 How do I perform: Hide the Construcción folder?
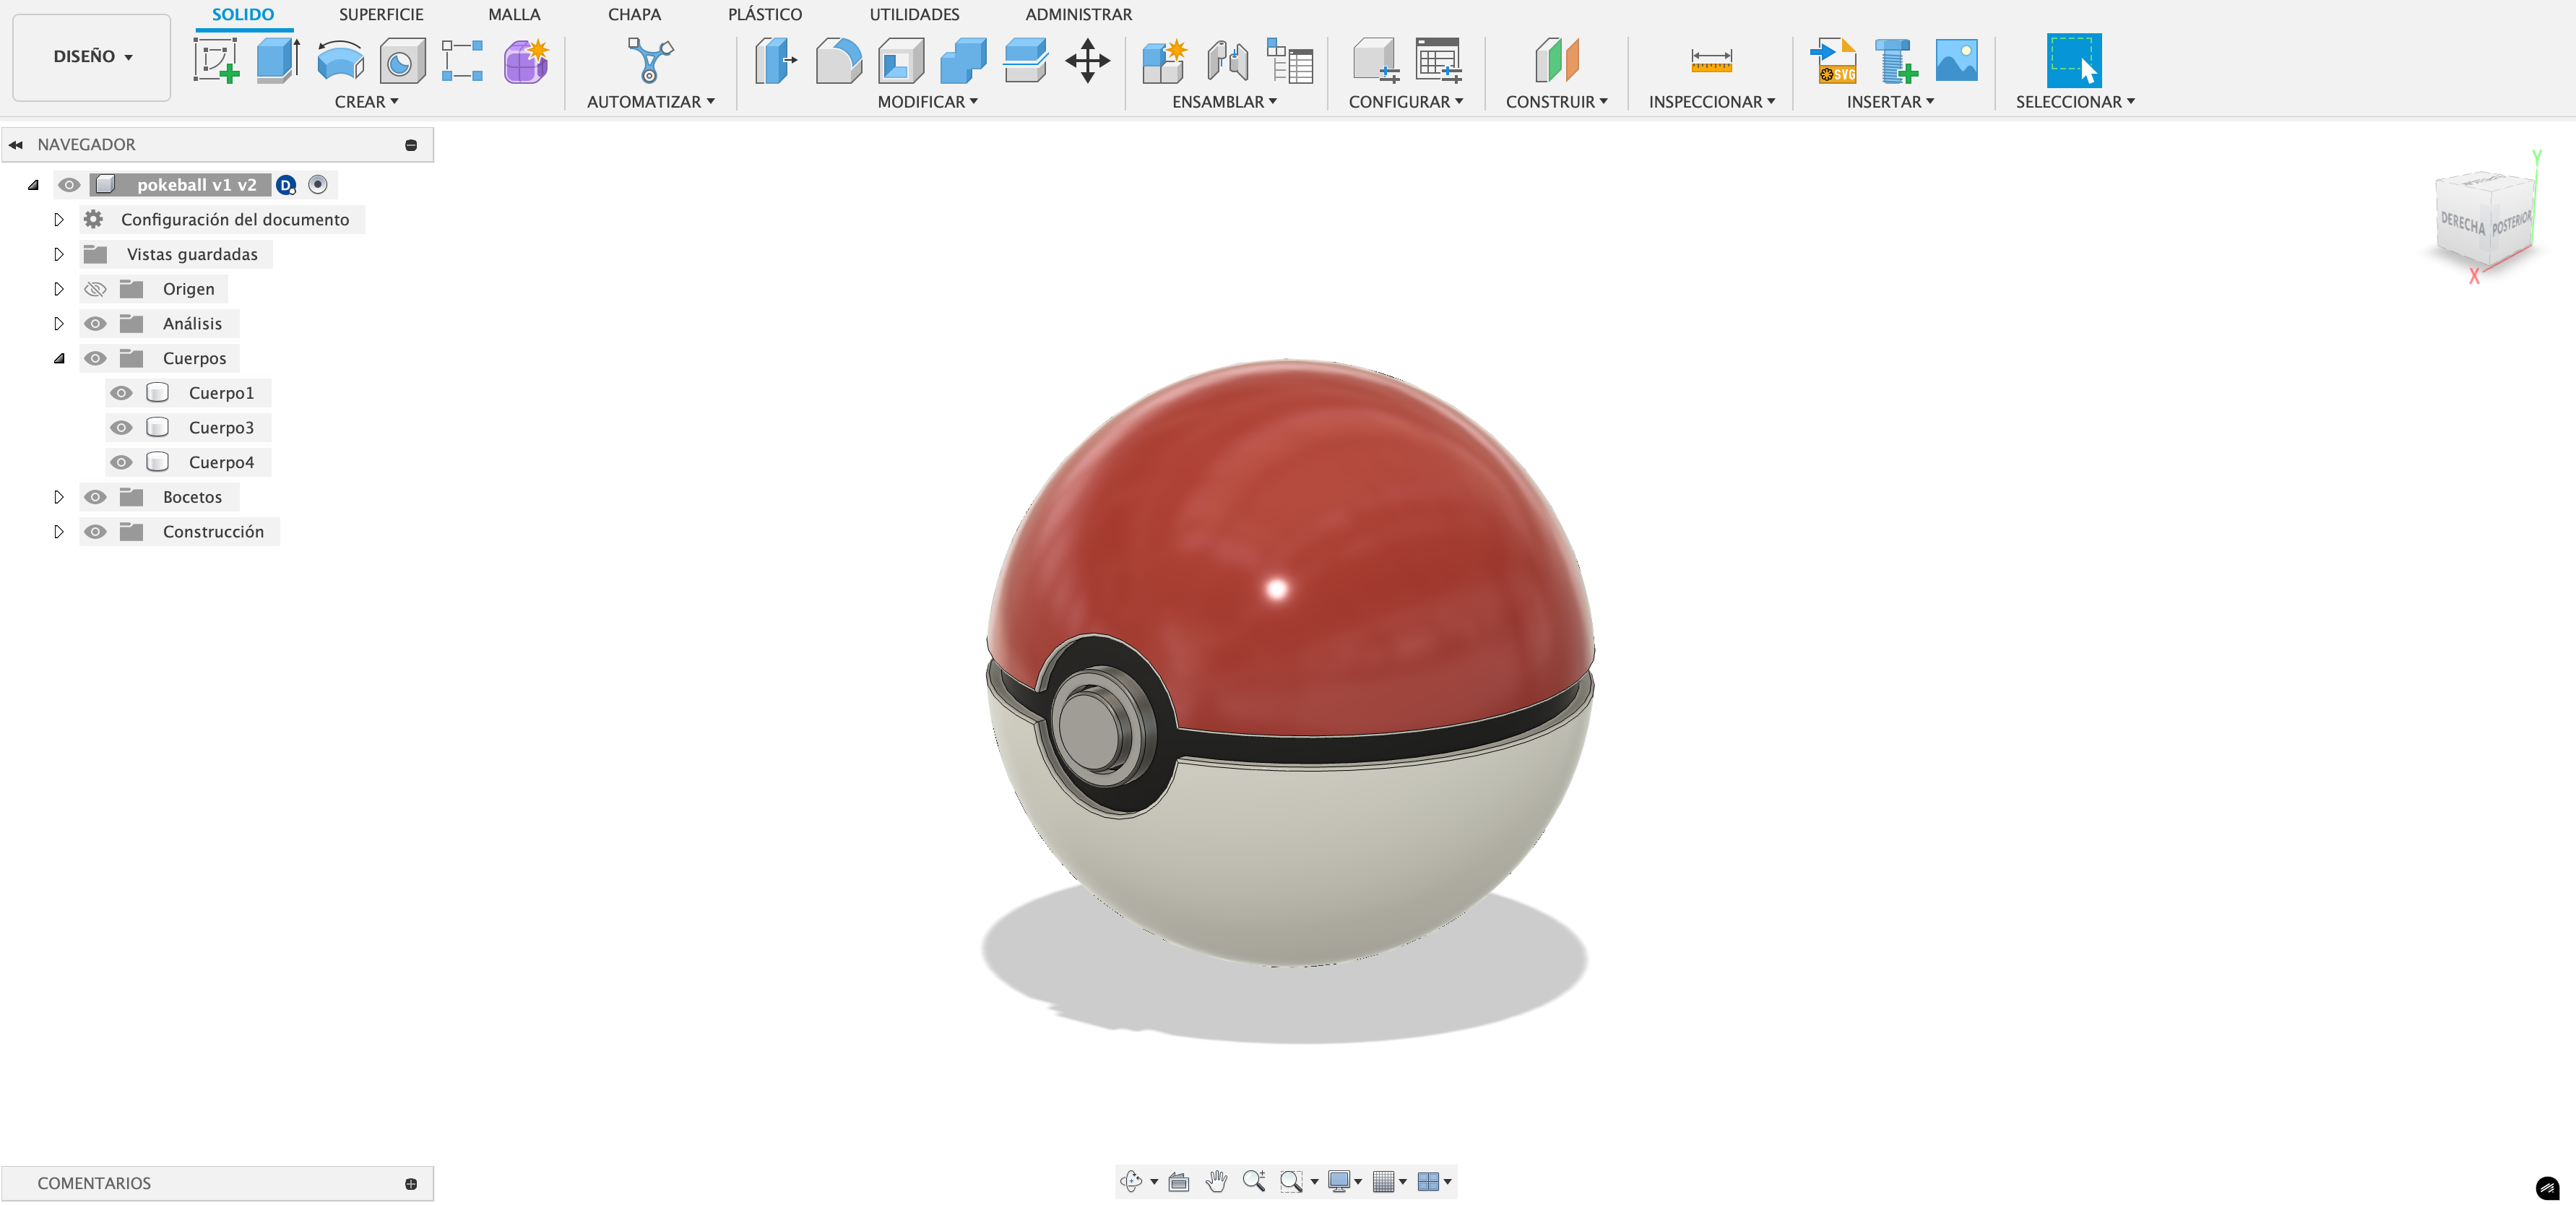(x=95, y=532)
